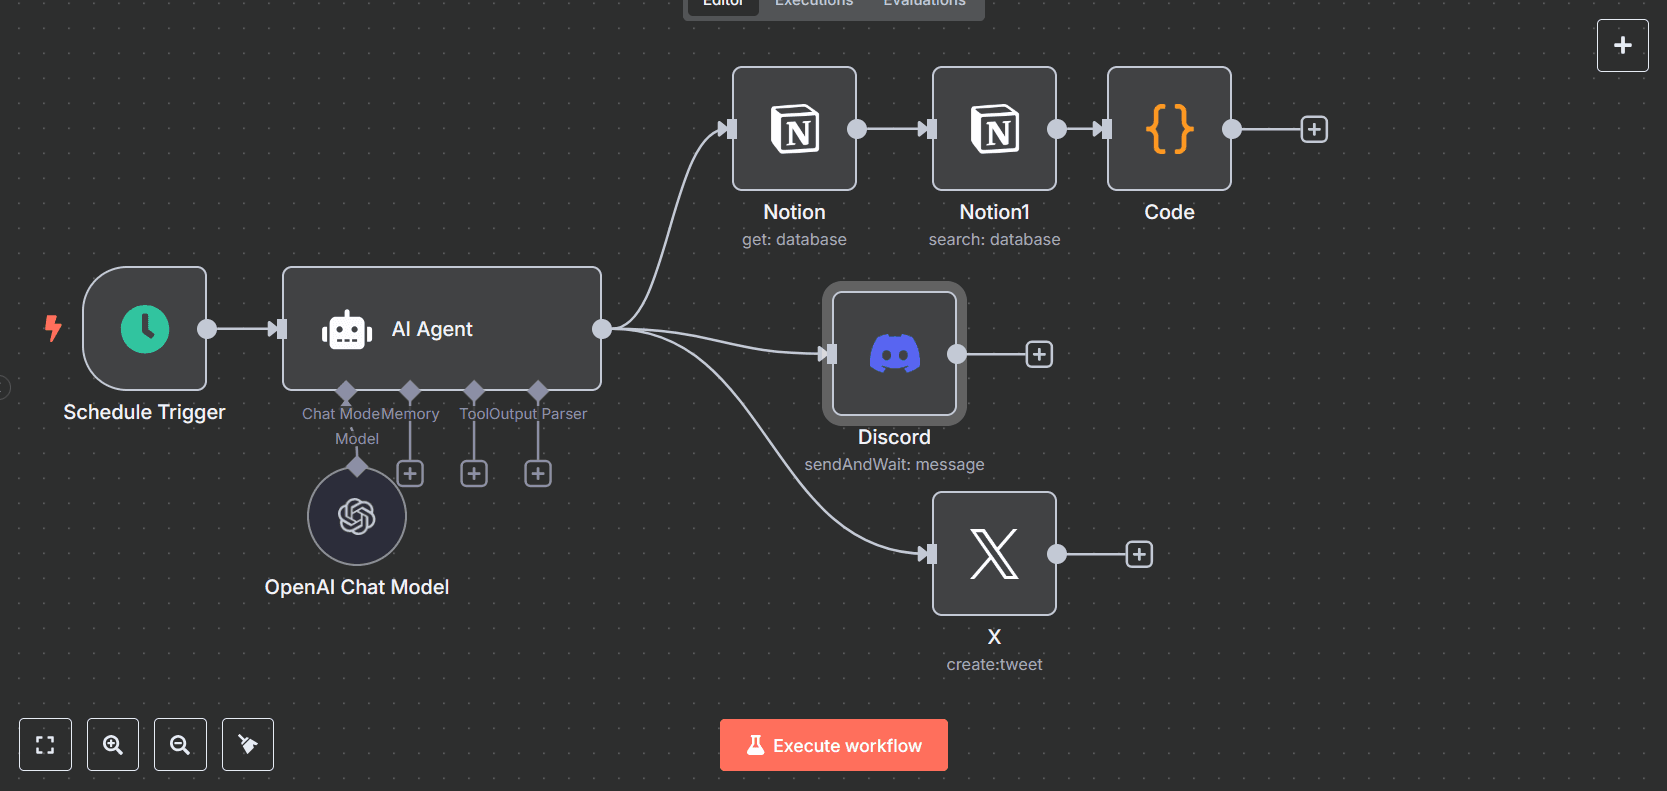Tidy up the workflow nodes
The image size is (1667, 791).
pos(248,744)
